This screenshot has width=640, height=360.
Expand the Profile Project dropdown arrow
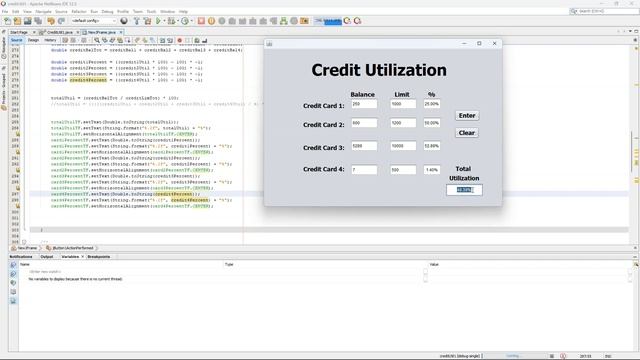tap(191, 21)
